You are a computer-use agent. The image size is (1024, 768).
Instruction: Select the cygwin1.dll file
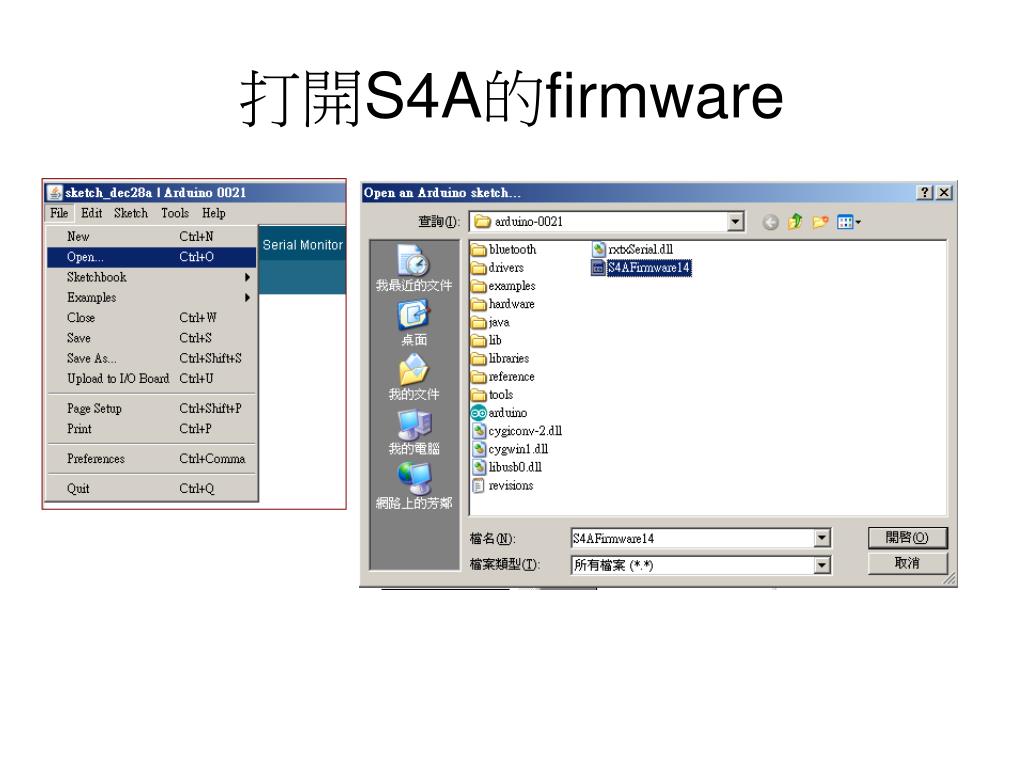(x=510, y=449)
